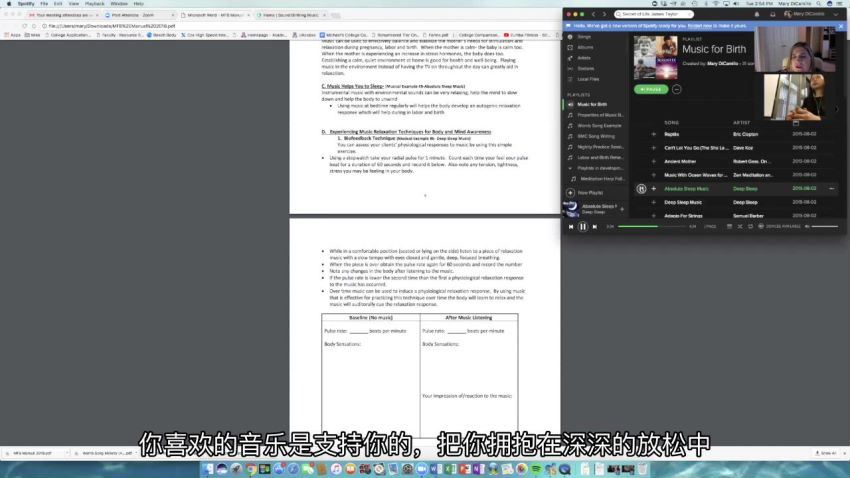The height and width of the screenshot is (478, 850).
Task: Open Spotlight search in the menu bar
Action: [x=819, y=4]
